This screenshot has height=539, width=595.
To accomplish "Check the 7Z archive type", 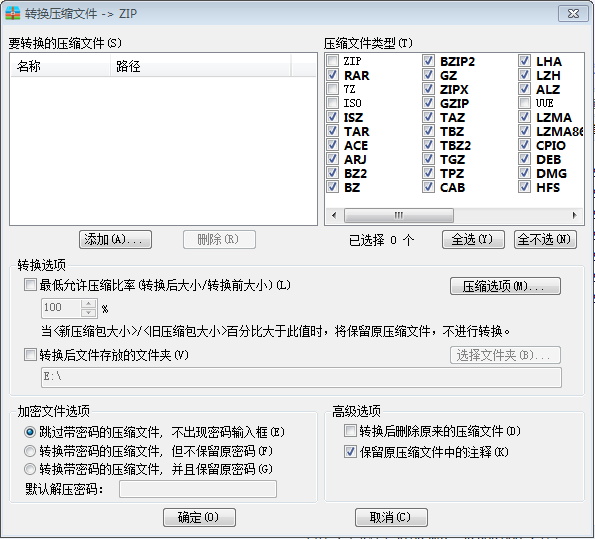I will tap(333, 89).
